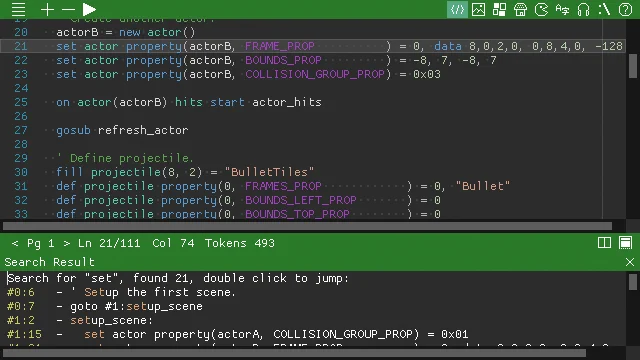The height and width of the screenshot is (360, 640).
Task: Click "Pg 1" page indicator
Action: [x=40, y=243]
